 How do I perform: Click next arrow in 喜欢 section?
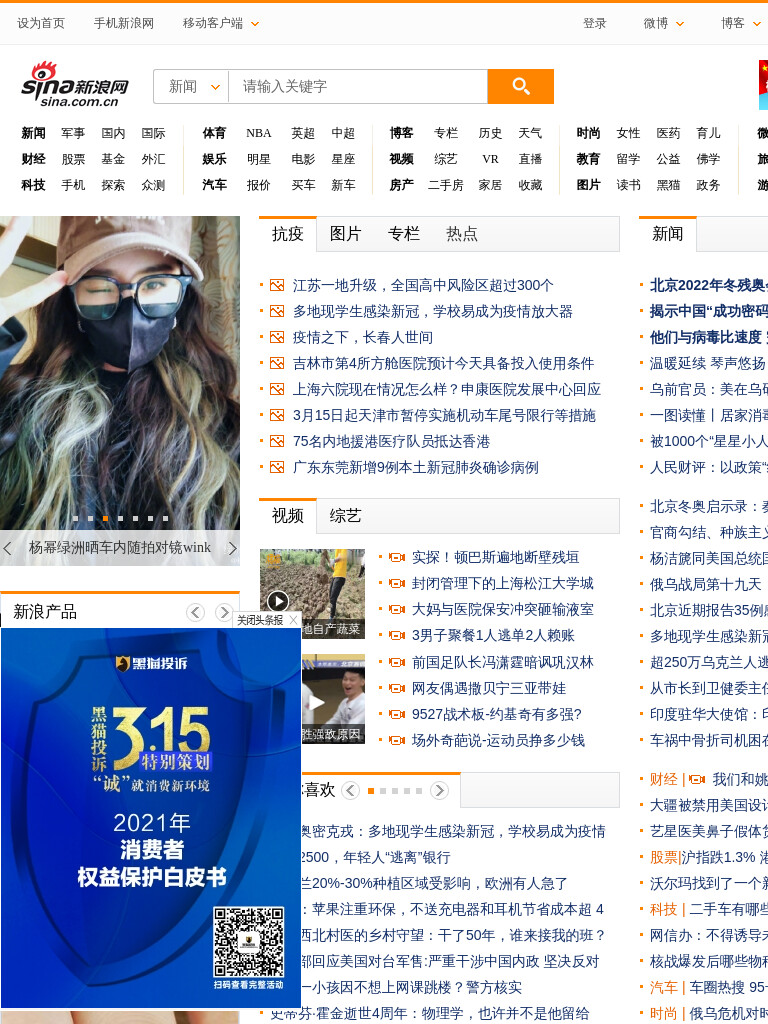[x=439, y=790]
